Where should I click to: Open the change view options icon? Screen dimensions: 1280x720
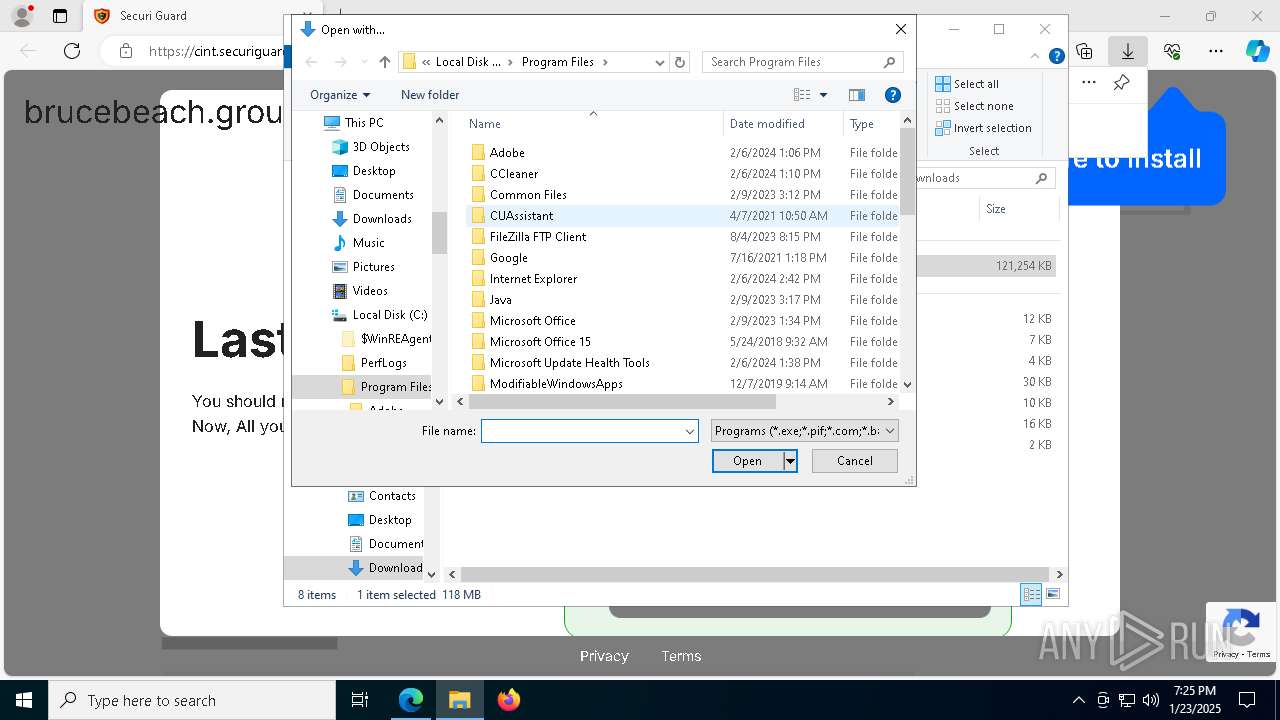[802, 95]
